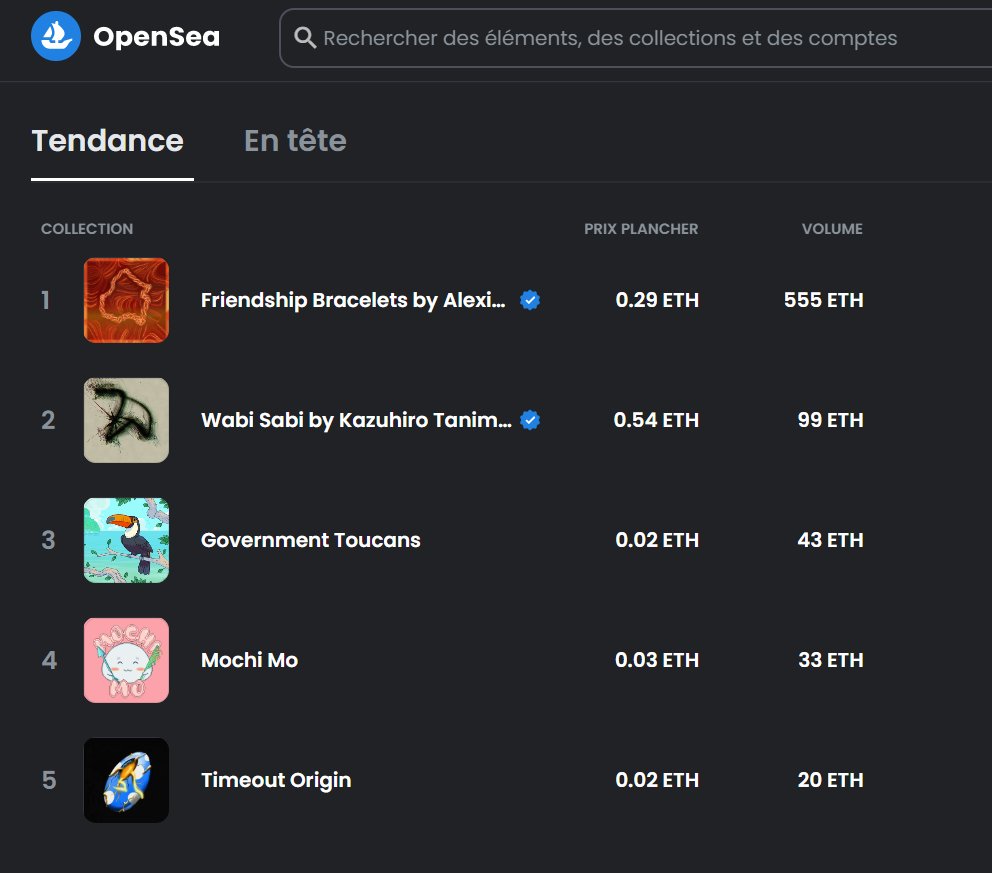The height and width of the screenshot is (873, 992).
Task: Click the 43 ETH volume value
Action: click(831, 540)
